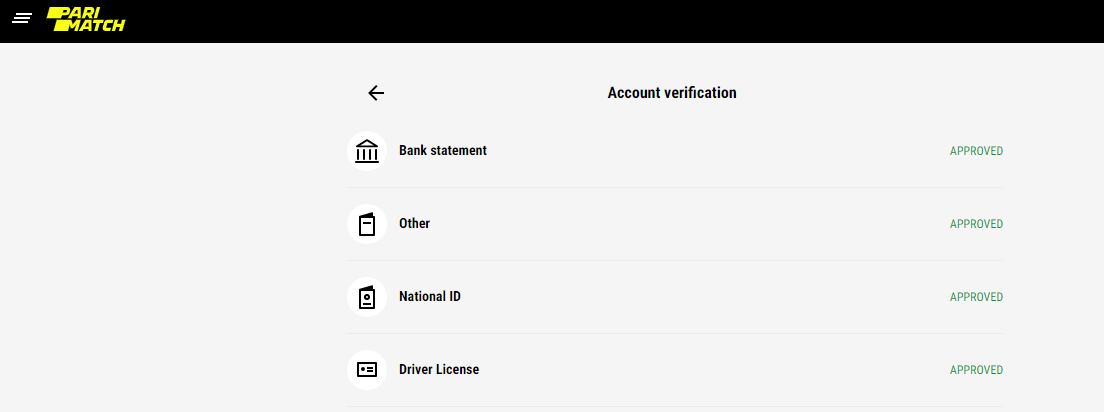Screen dimensions: 1104x412
Task: Click the bank building icon
Action: (x=367, y=151)
